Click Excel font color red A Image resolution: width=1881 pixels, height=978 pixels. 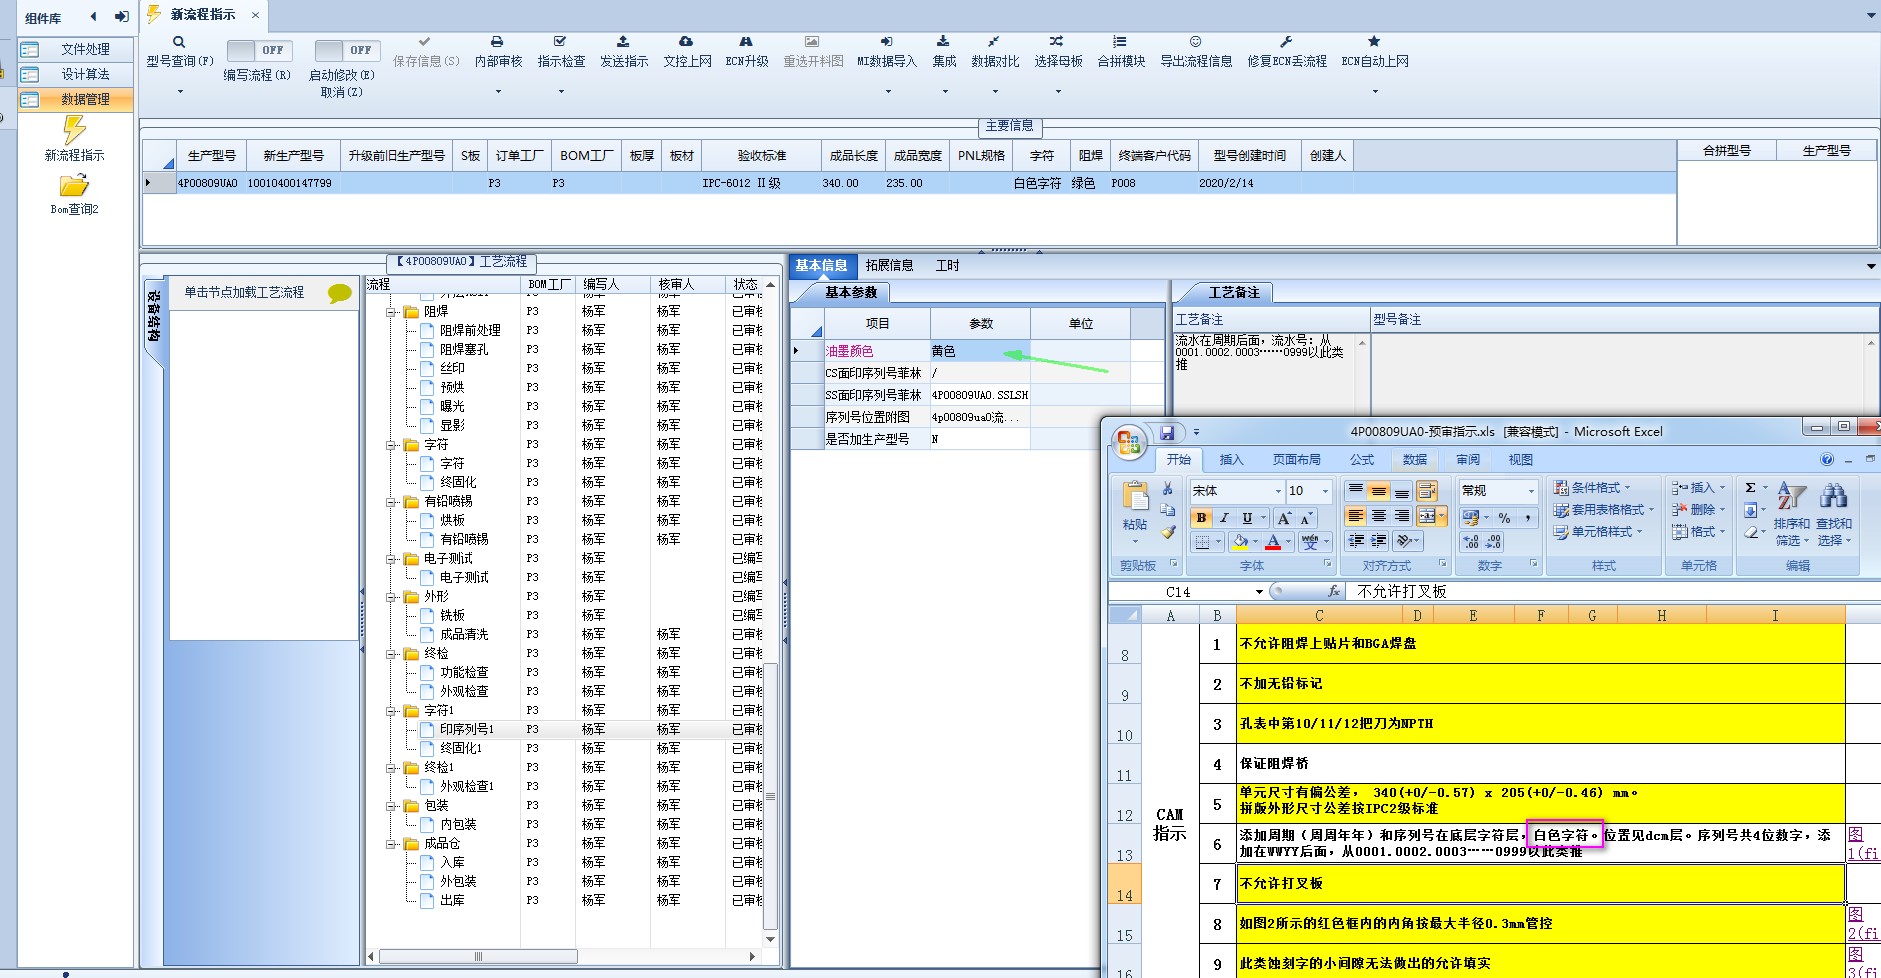1273,542
